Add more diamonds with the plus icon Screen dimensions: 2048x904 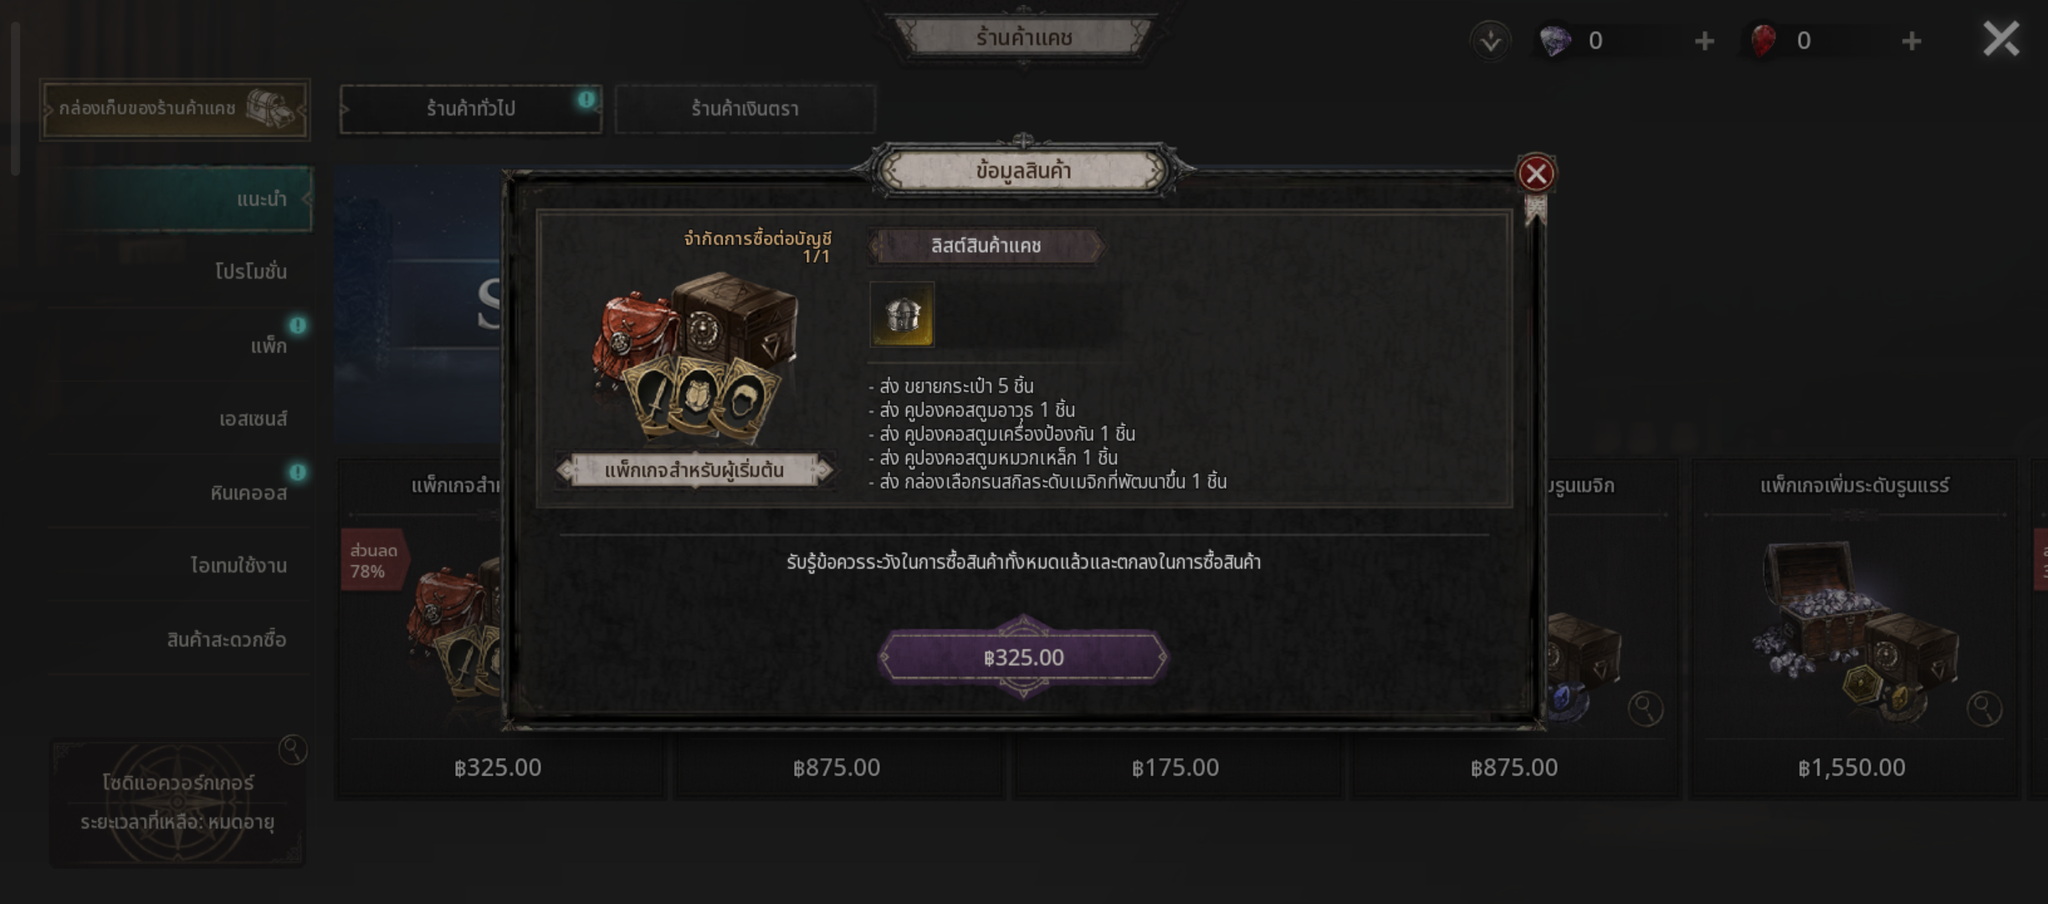[1705, 41]
